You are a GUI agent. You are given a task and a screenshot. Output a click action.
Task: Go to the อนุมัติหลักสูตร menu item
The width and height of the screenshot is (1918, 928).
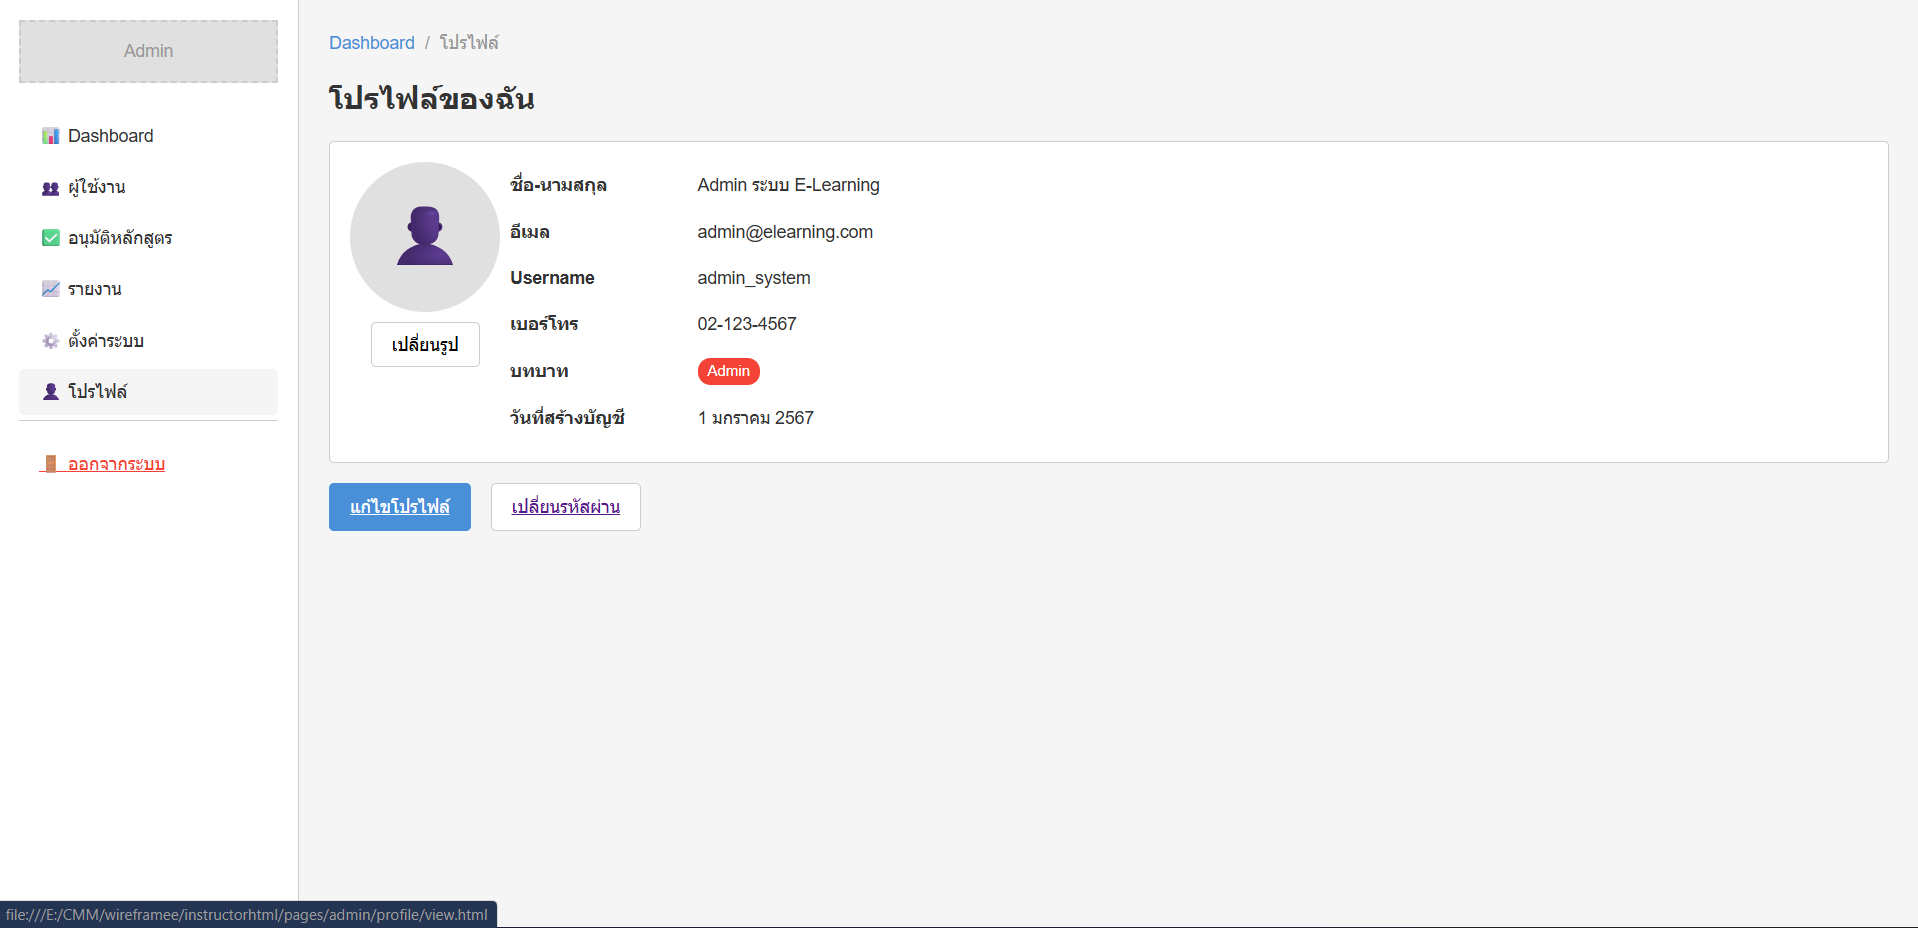pyautogui.click(x=120, y=238)
